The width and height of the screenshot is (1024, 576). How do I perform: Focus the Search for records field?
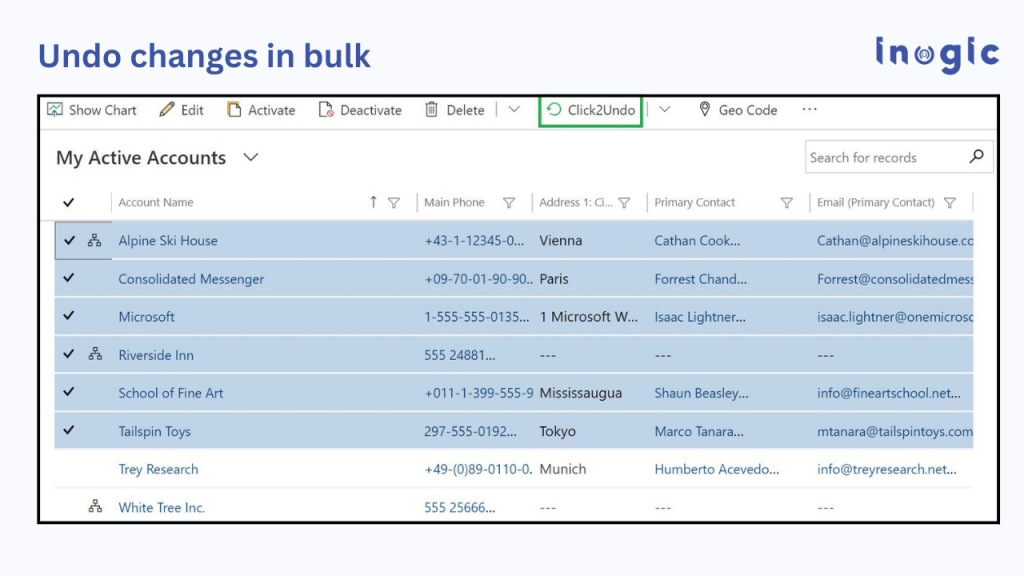point(886,157)
